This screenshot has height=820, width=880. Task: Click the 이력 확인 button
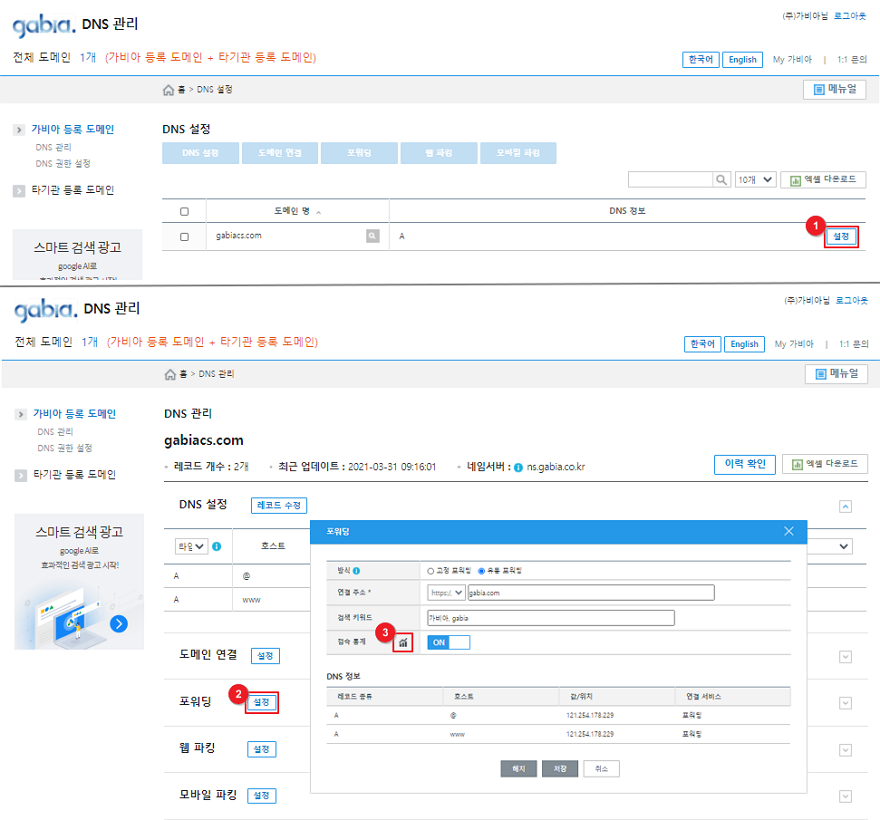tap(745, 464)
